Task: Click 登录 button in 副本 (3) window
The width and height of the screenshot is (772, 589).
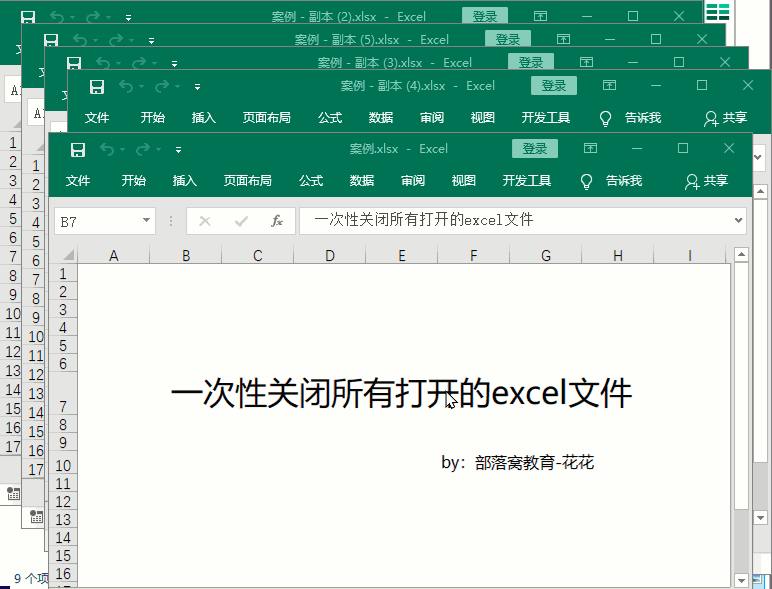Action: pyautogui.click(x=531, y=63)
